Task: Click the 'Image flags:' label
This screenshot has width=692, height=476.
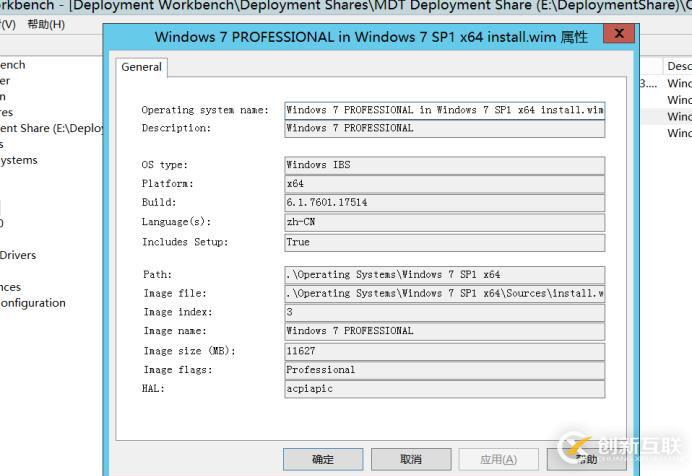Action: click(x=178, y=370)
